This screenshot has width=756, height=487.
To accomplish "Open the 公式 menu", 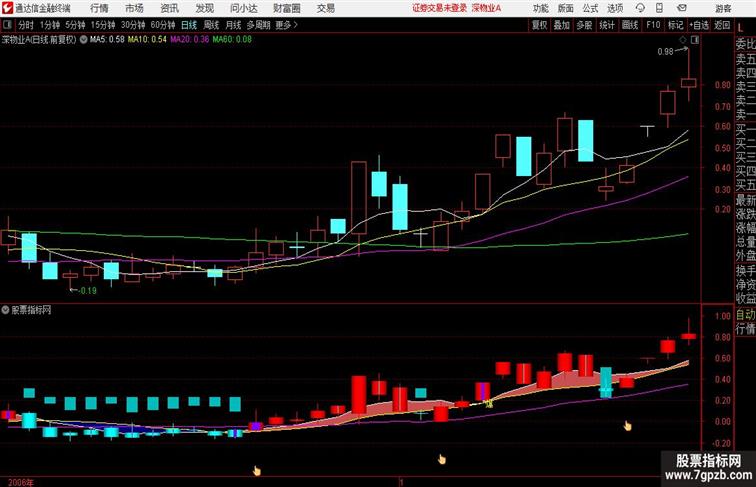I will (590, 8).
